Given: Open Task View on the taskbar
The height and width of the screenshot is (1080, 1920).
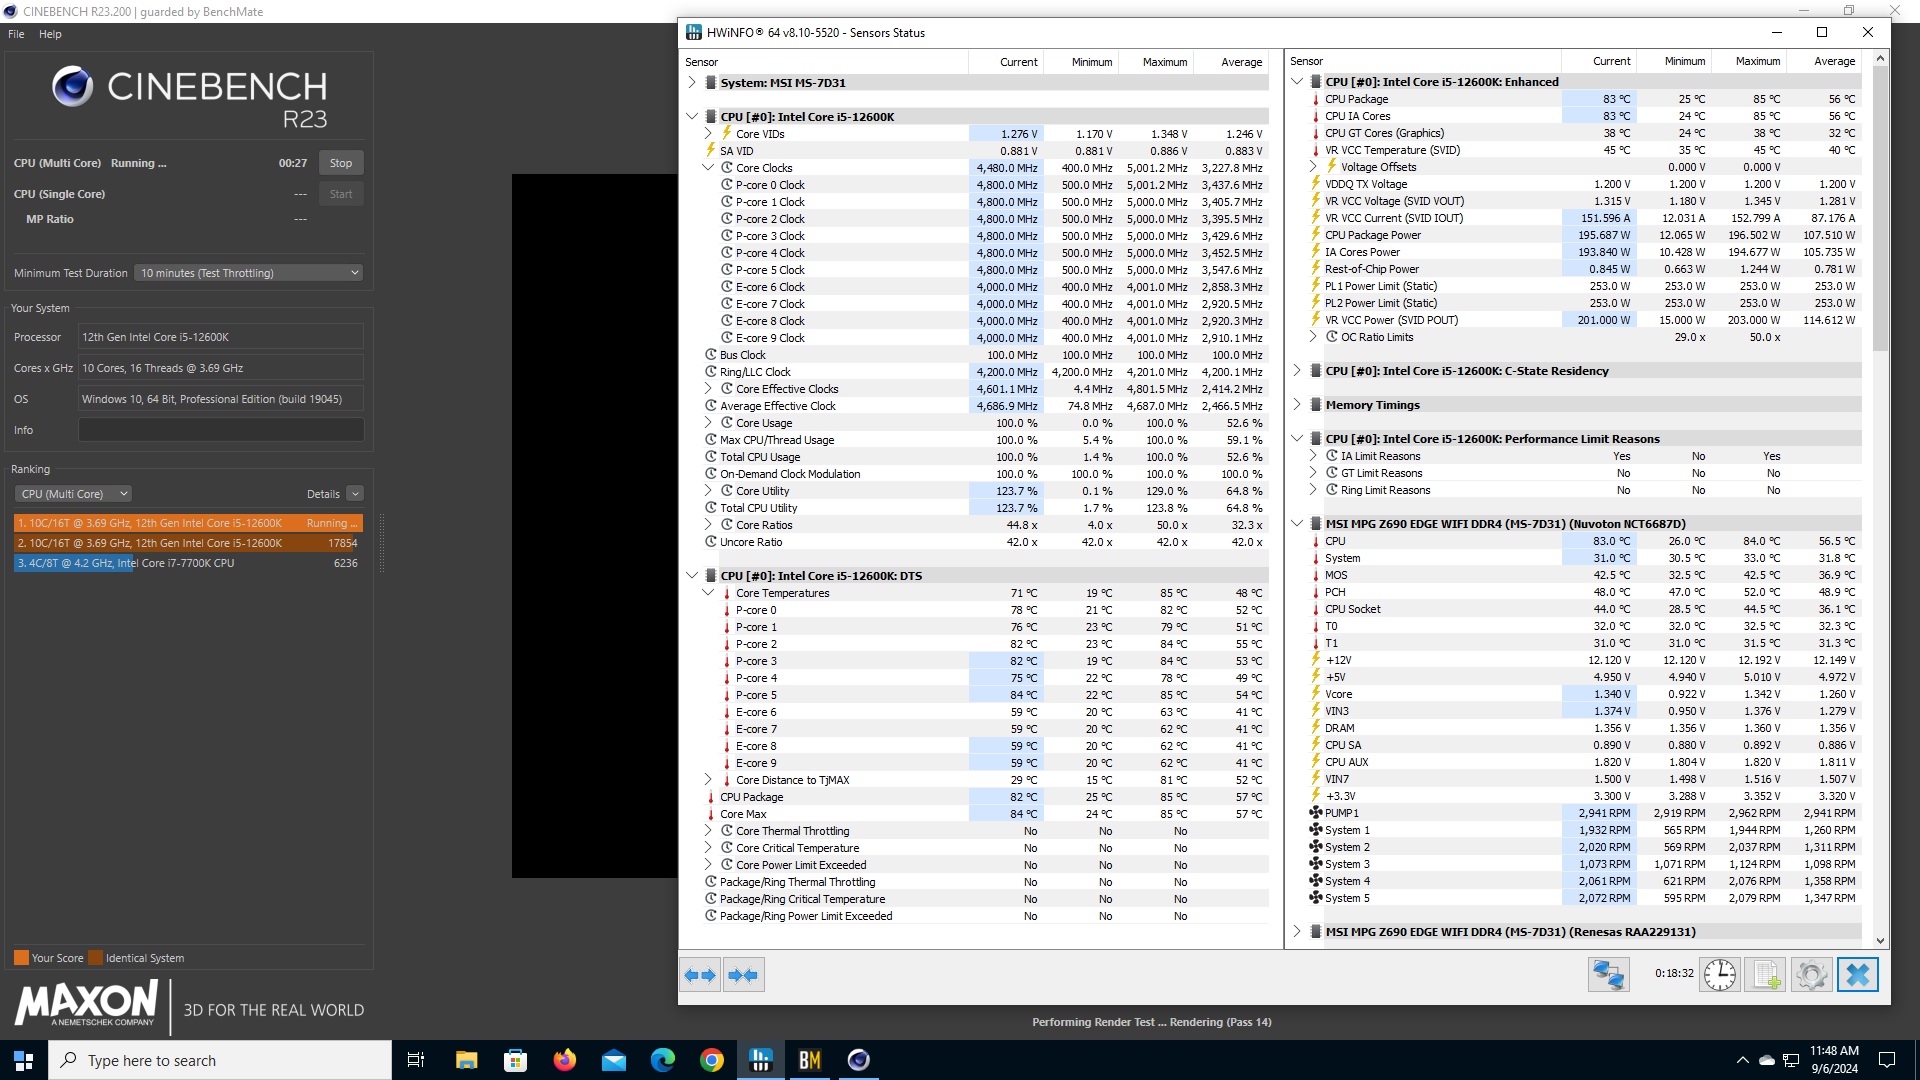Looking at the screenshot, I should click(416, 1060).
